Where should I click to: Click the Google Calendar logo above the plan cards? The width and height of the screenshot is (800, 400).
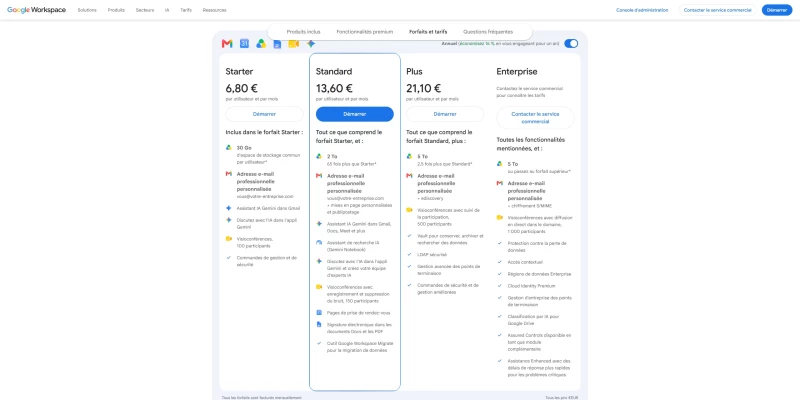[x=244, y=44]
